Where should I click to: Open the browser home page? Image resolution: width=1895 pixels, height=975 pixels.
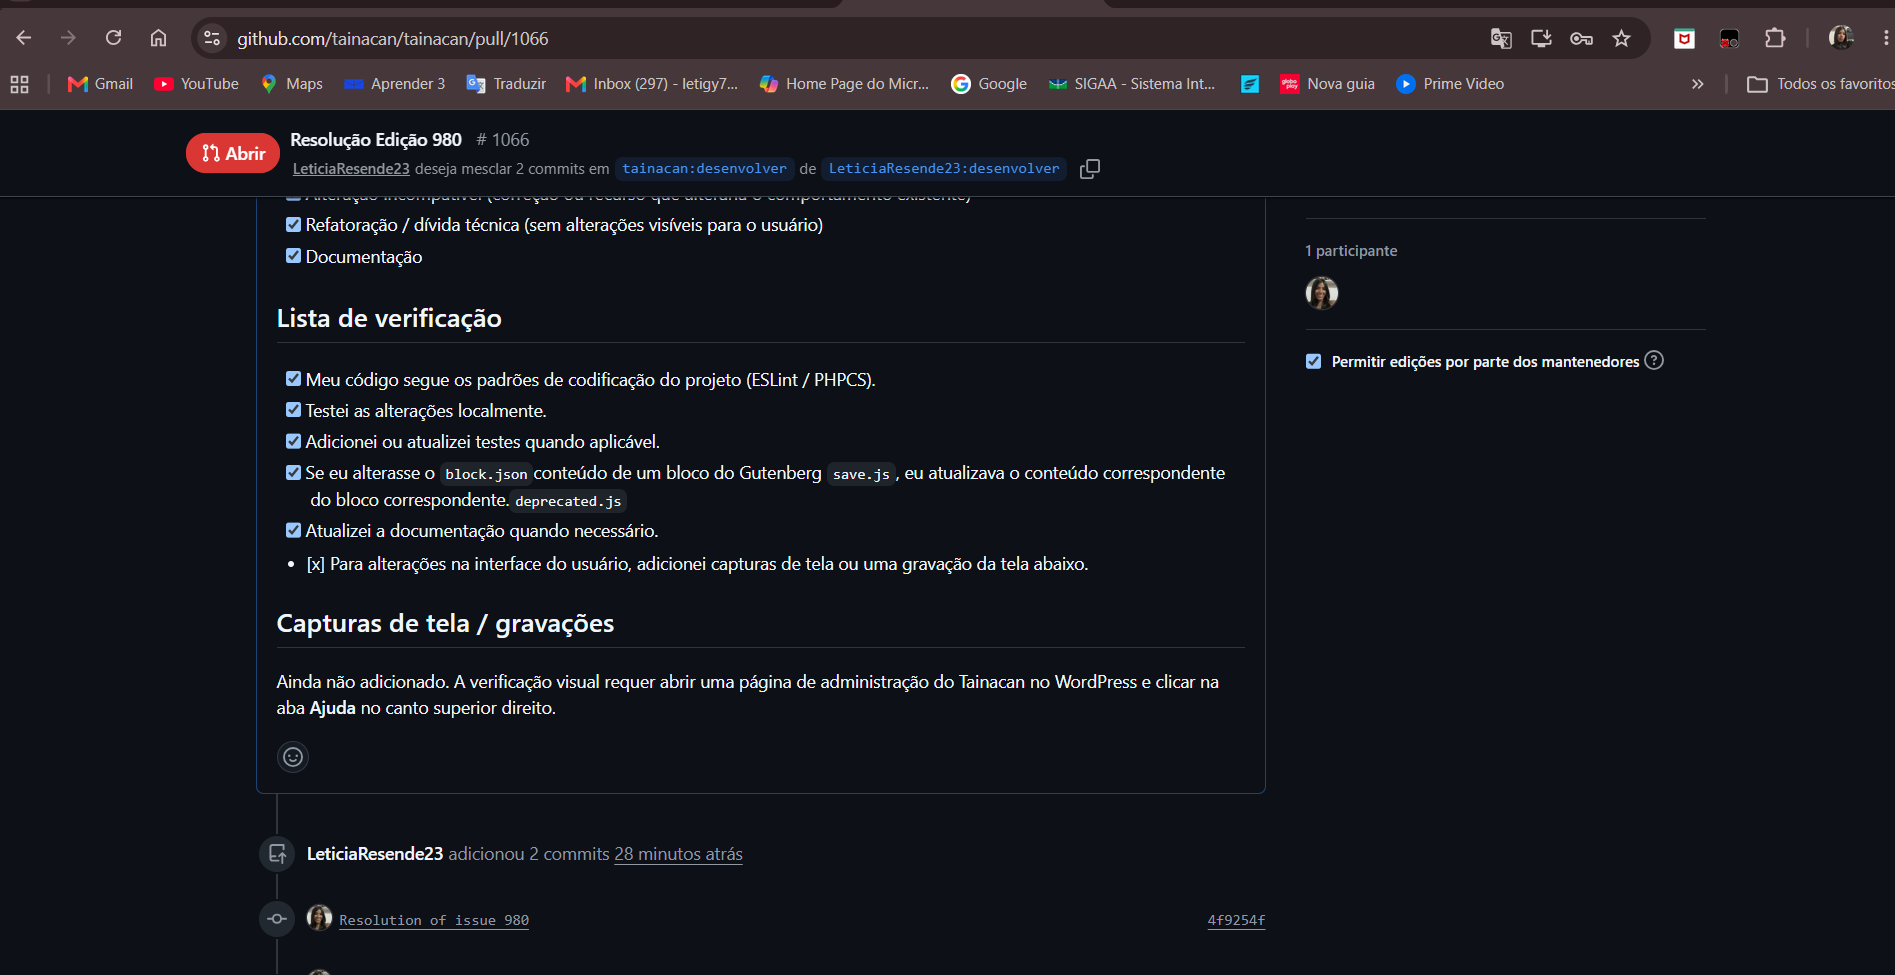coord(158,38)
